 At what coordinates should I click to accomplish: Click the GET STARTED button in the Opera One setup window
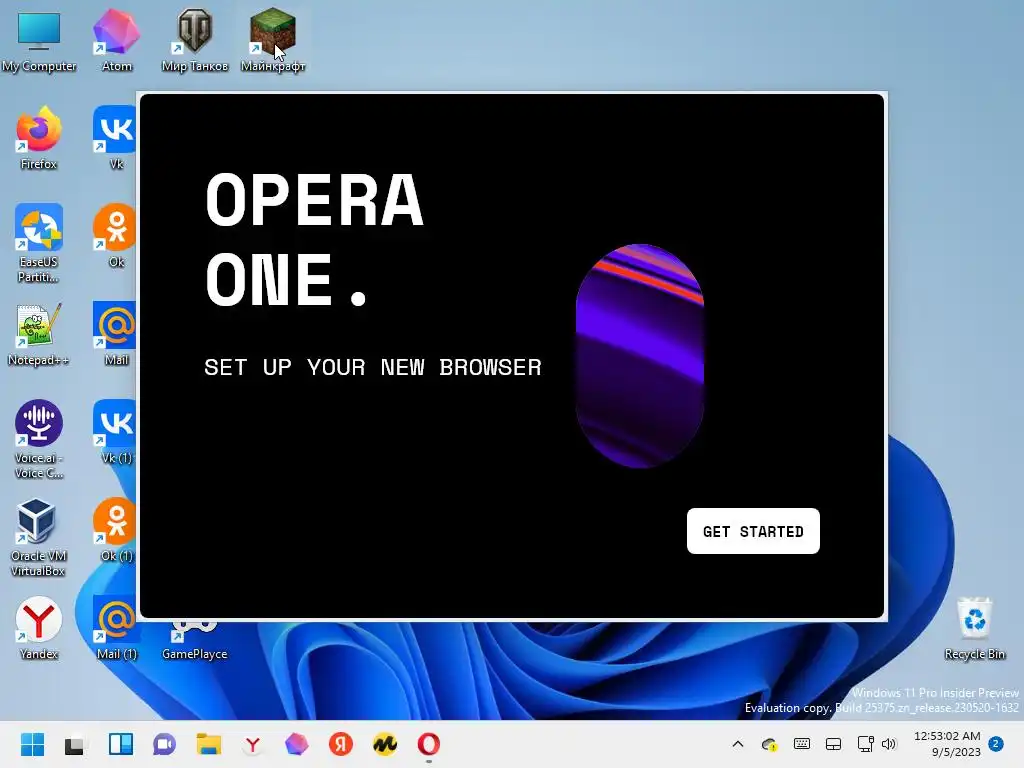click(753, 531)
